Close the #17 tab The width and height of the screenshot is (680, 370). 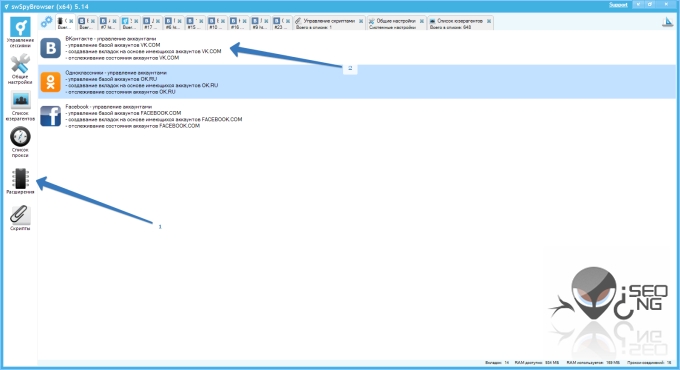tap(158, 21)
